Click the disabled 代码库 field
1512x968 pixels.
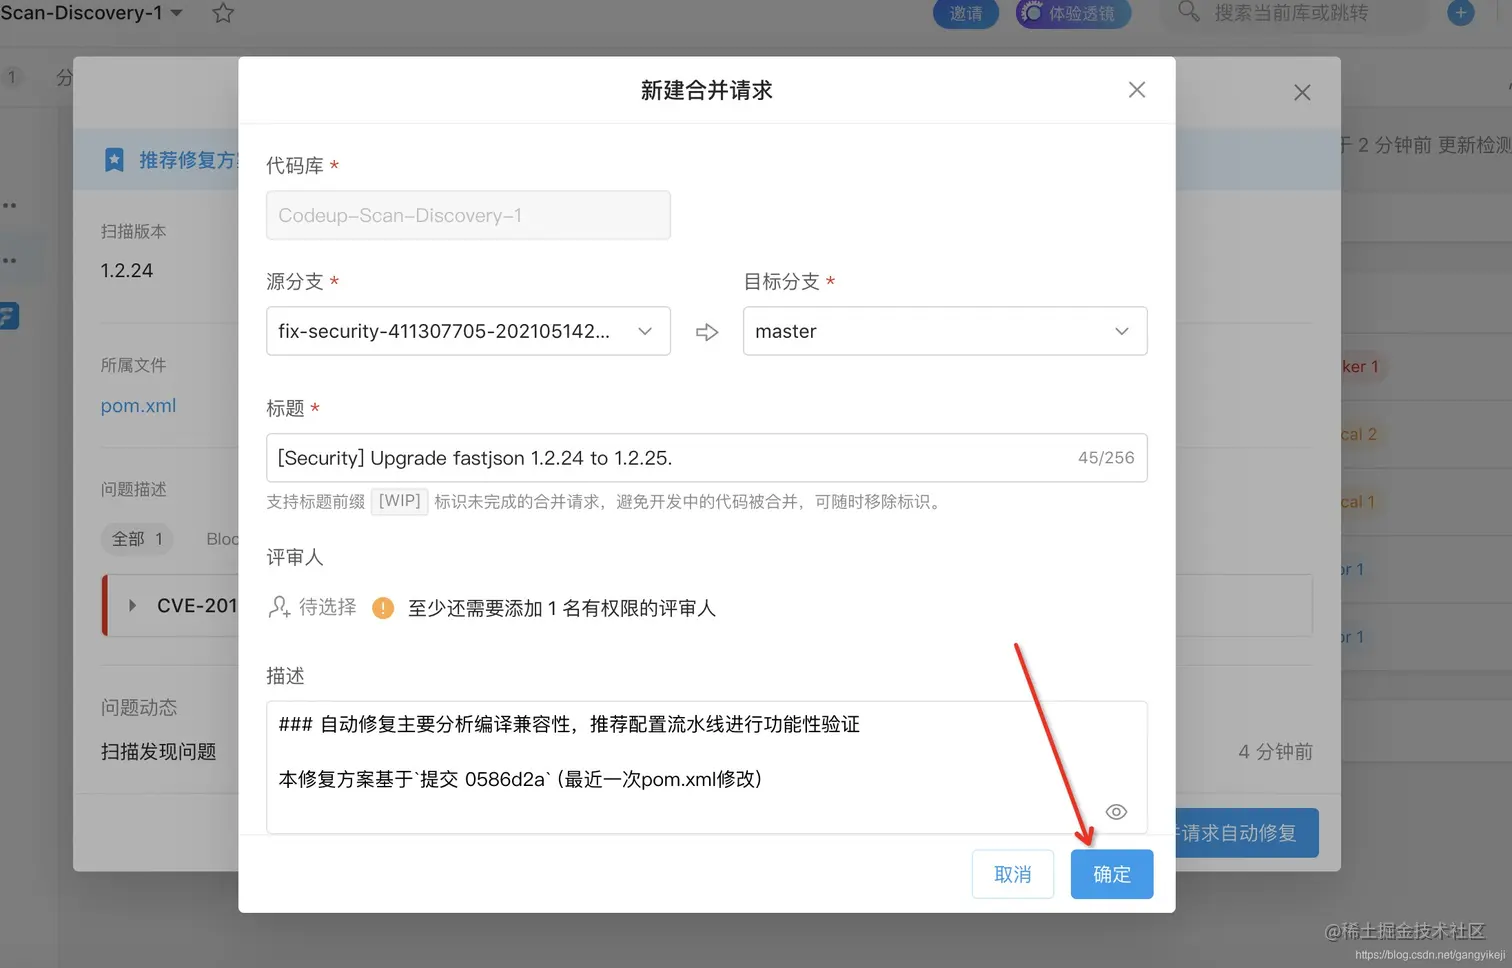coord(468,215)
